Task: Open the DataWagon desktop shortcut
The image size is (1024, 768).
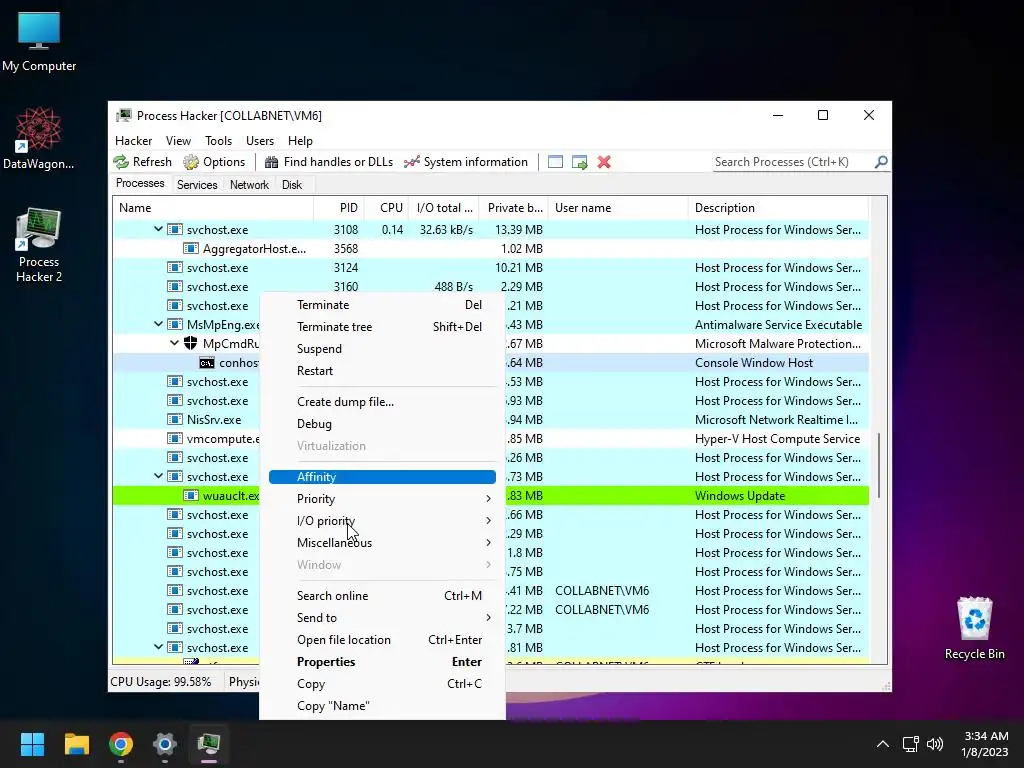Action: click(39, 138)
